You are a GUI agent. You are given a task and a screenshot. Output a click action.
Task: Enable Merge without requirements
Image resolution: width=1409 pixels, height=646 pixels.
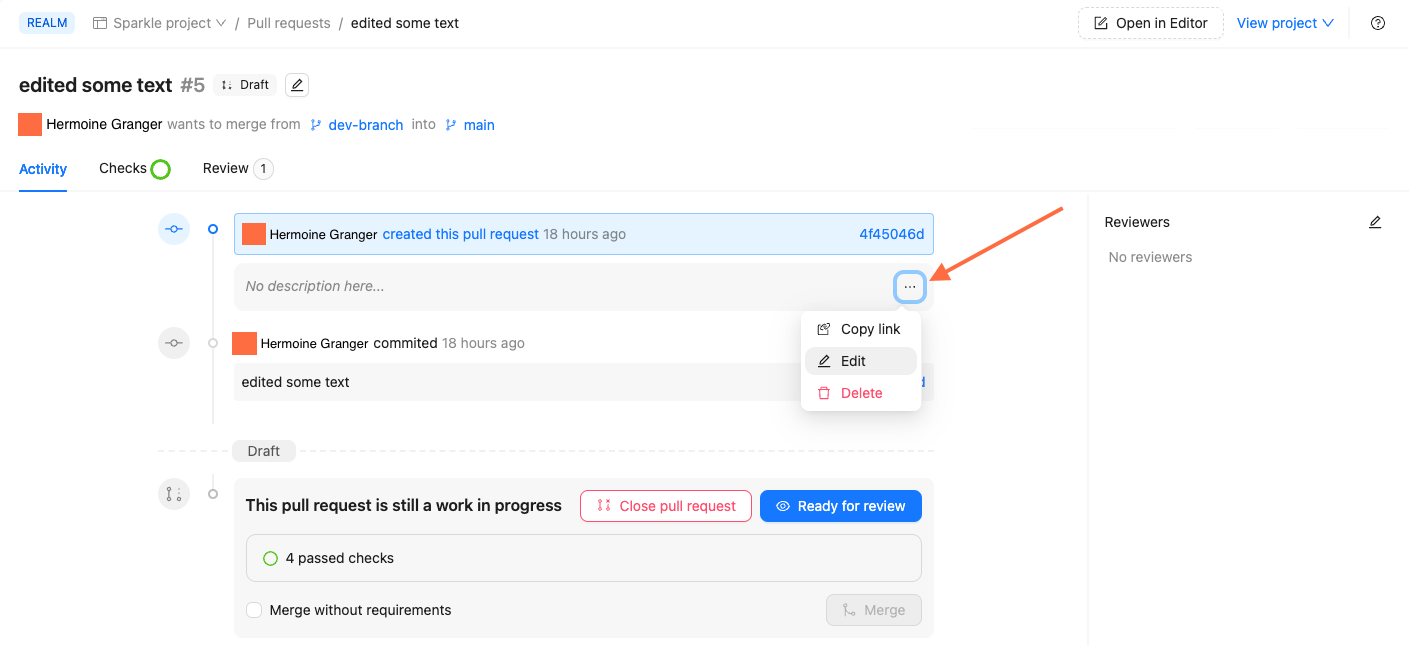pos(254,610)
